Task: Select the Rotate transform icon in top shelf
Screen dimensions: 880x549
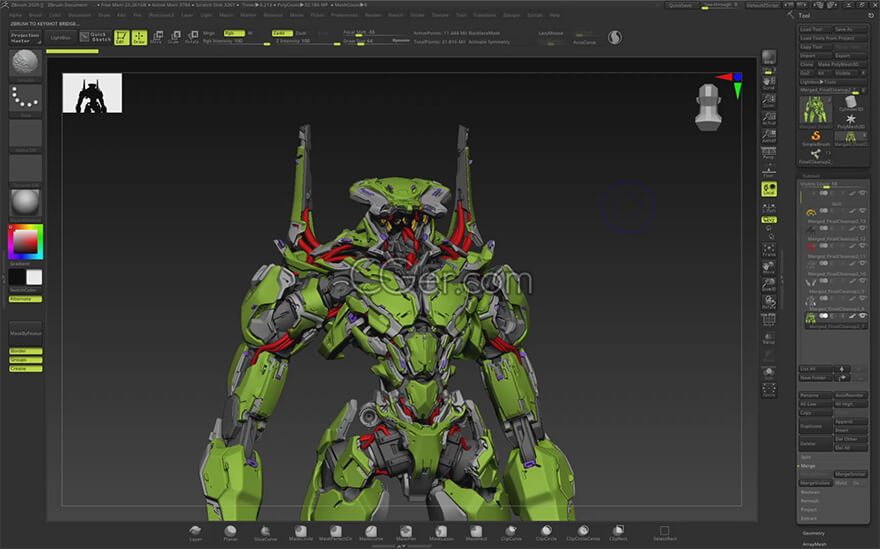Action: pyautogui.click(x=192, y=38)
